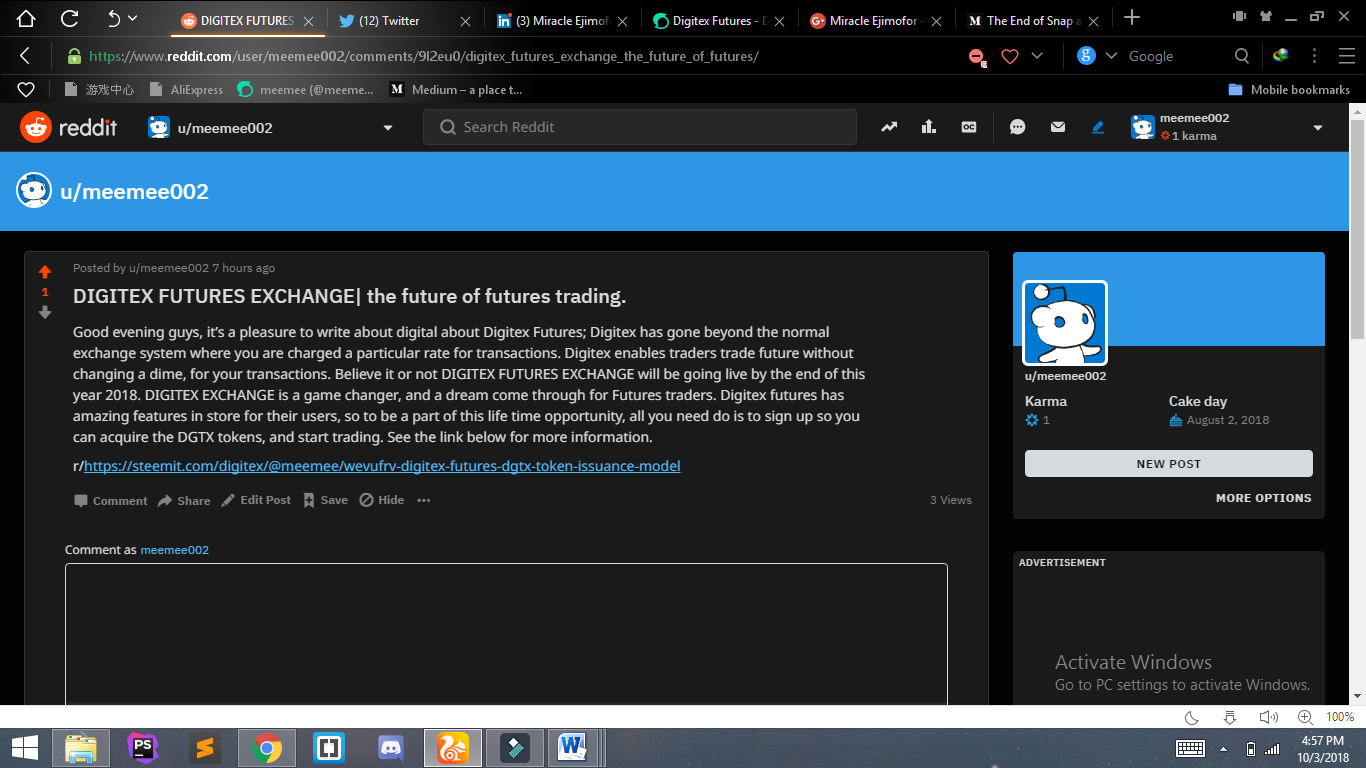Open the 游戏中心 bookmark
The width and height of the screenshot is (1366, 768).
[98, 90]
